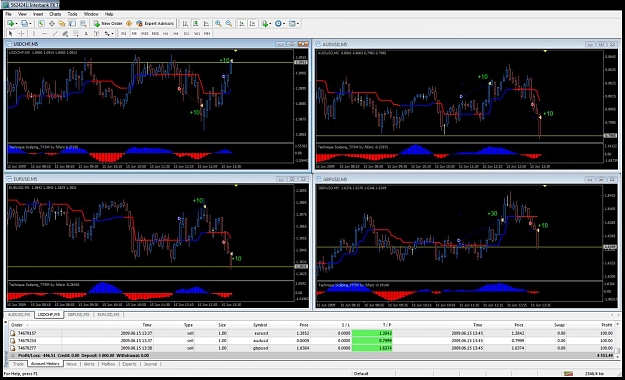This screenshot has height=380, width=625.
Task: Open the Trade tab in Terminal
Action: (x=18, y=364)
